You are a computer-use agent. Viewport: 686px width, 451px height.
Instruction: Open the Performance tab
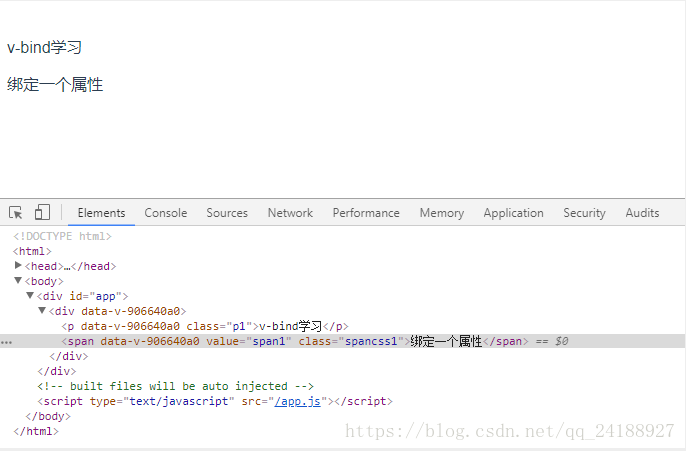366,213
